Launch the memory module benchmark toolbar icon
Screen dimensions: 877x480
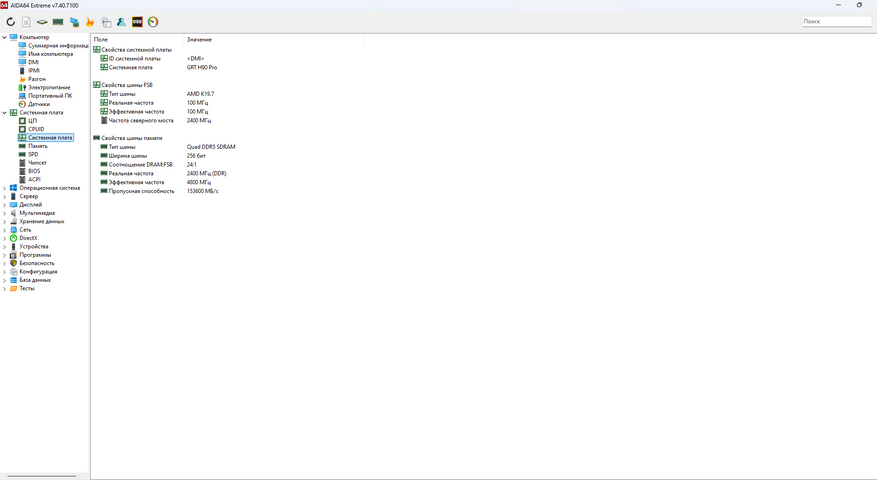coord(58,22)
